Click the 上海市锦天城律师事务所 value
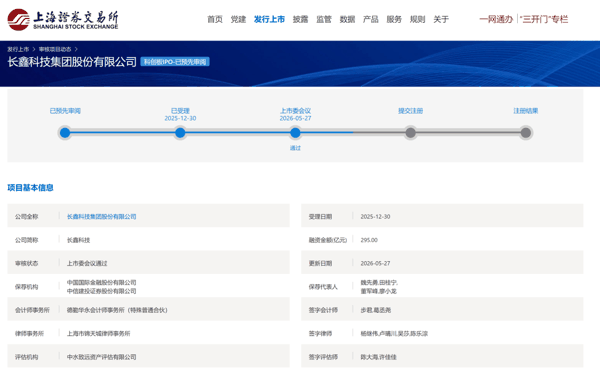 (98, 334)
